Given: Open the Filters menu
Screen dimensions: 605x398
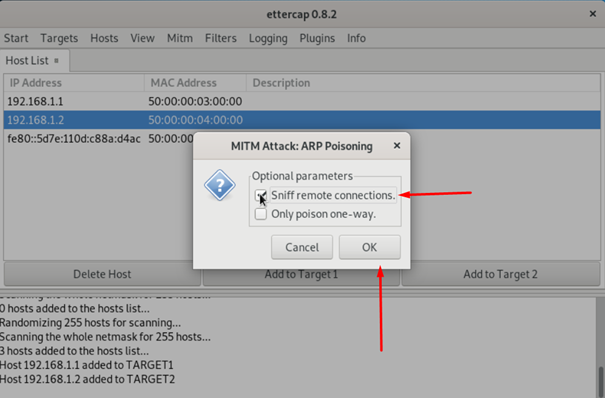Looking at the screenshot, I should pos(221,38).
